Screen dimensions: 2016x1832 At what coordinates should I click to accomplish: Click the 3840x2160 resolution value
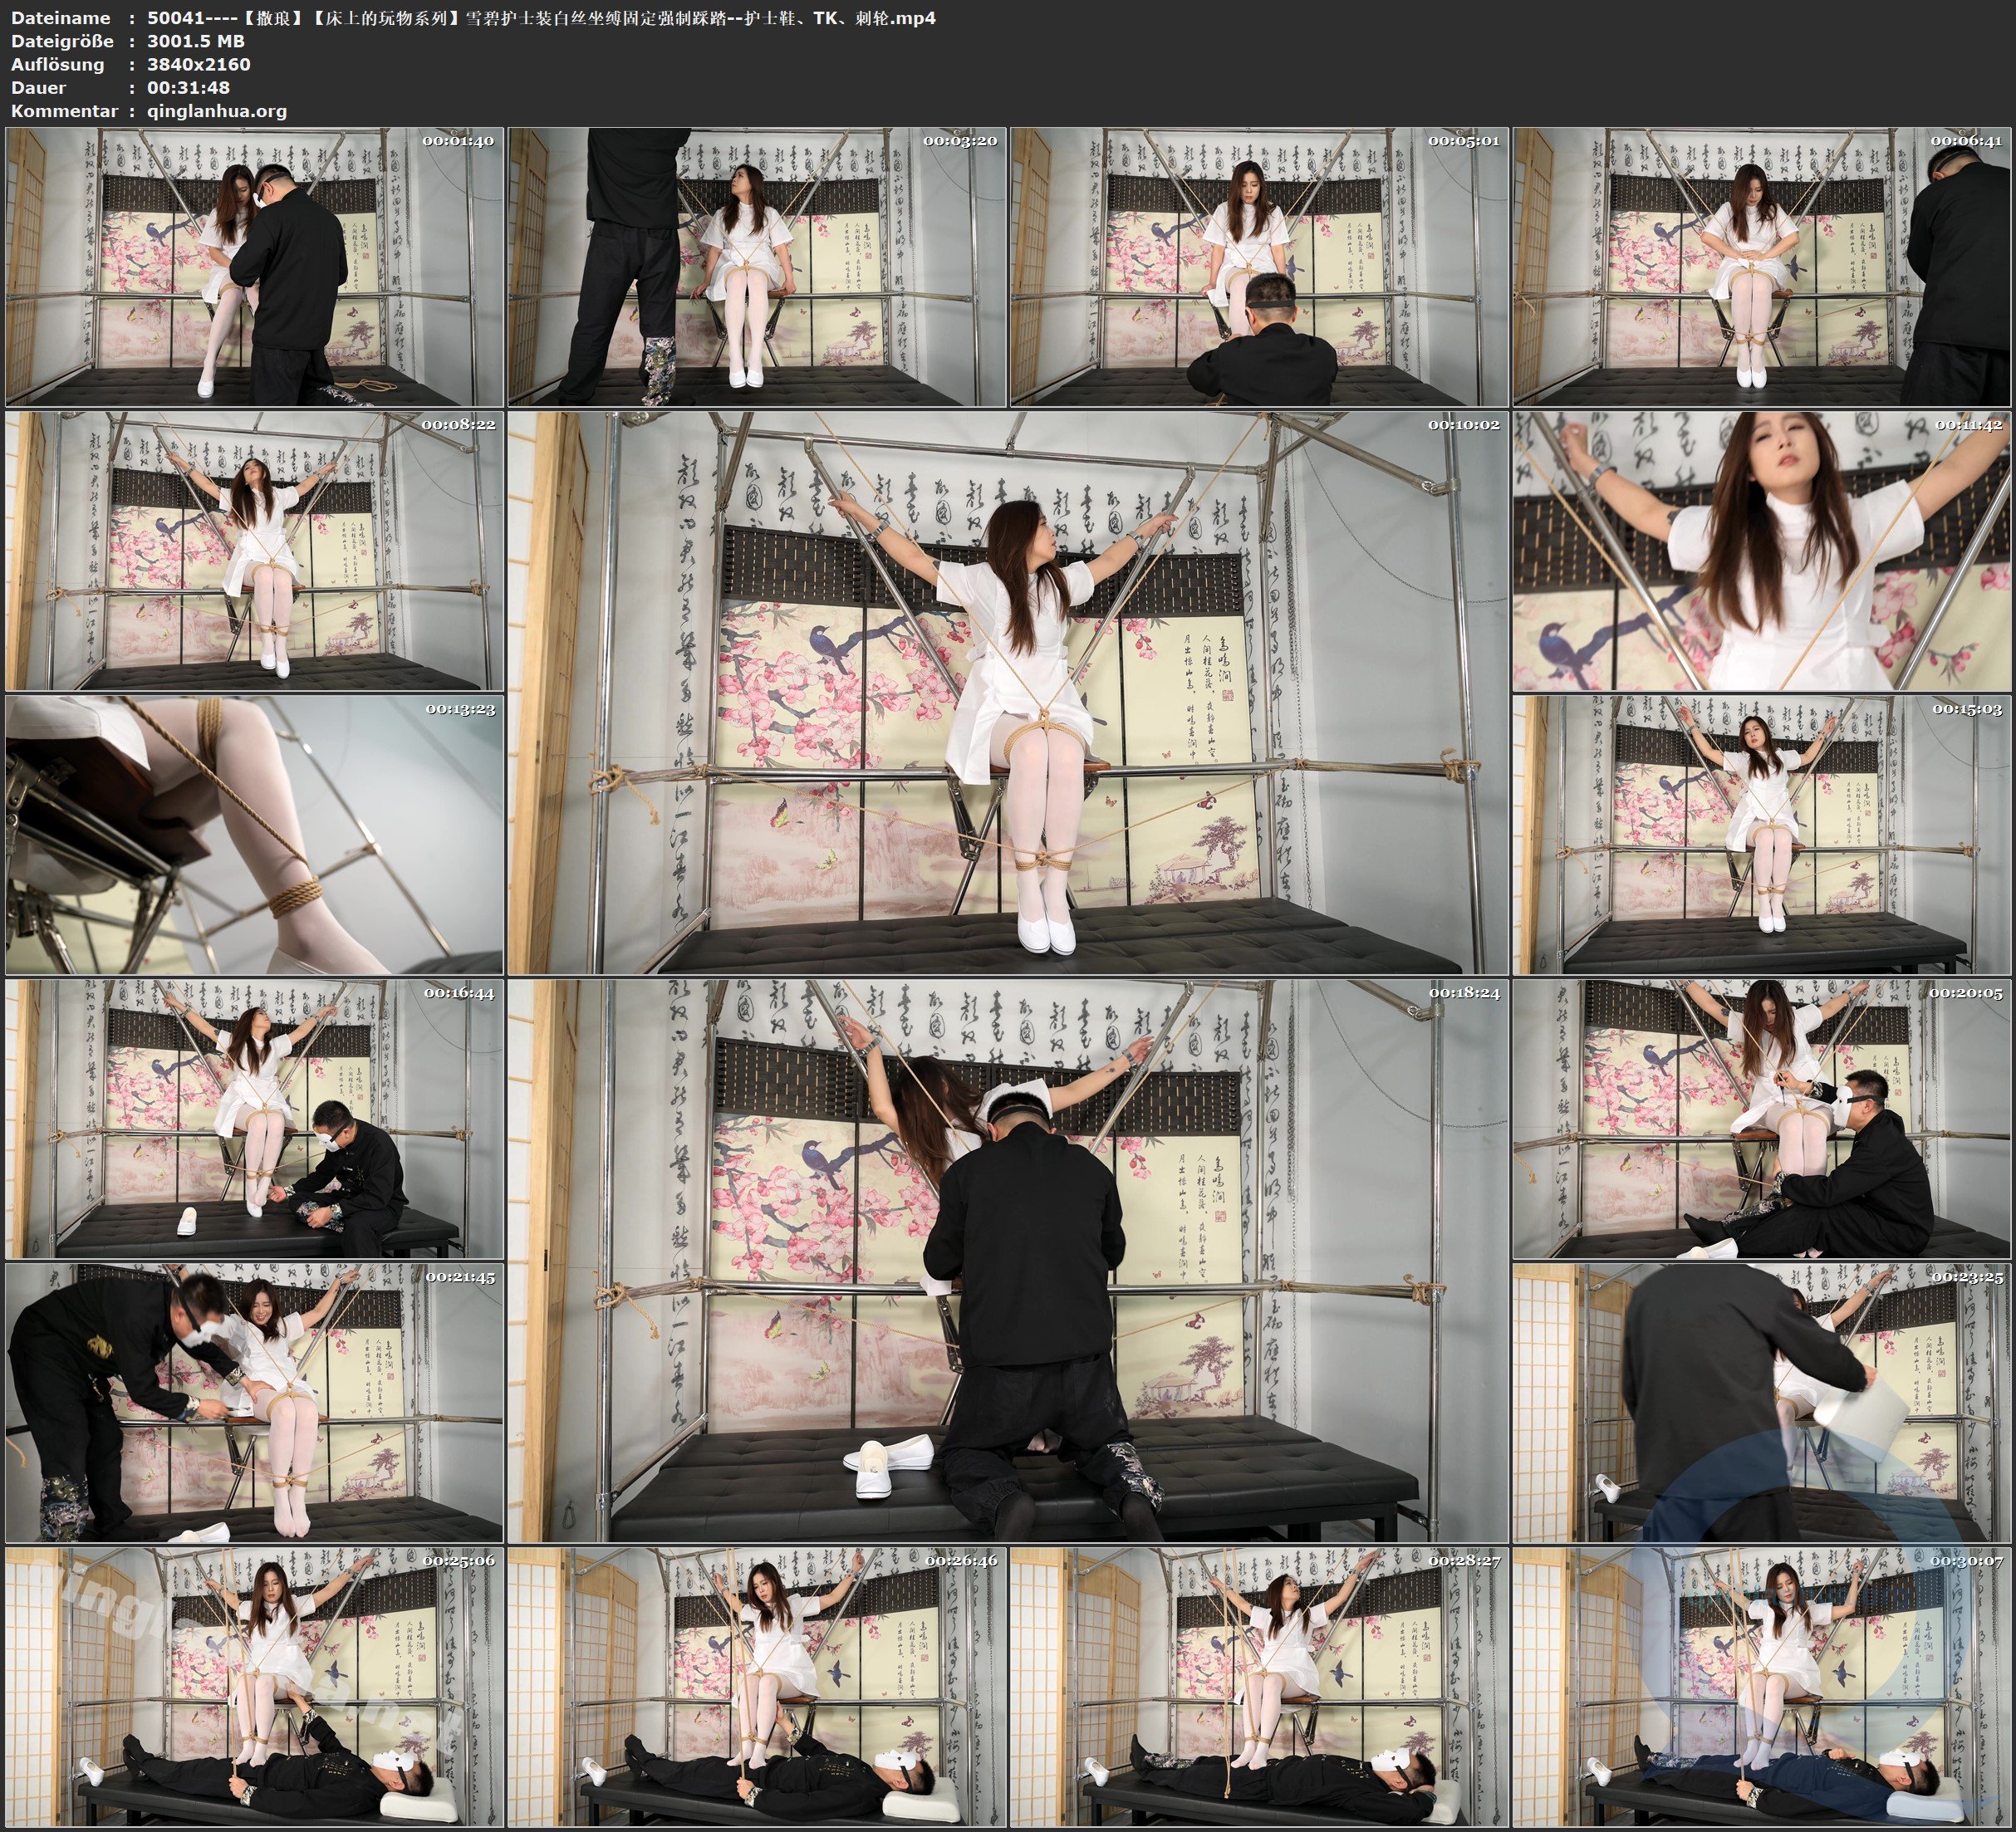pos(198,64)
